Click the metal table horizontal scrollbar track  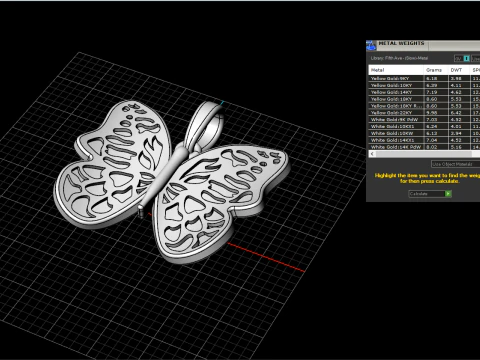pos(427,154)
